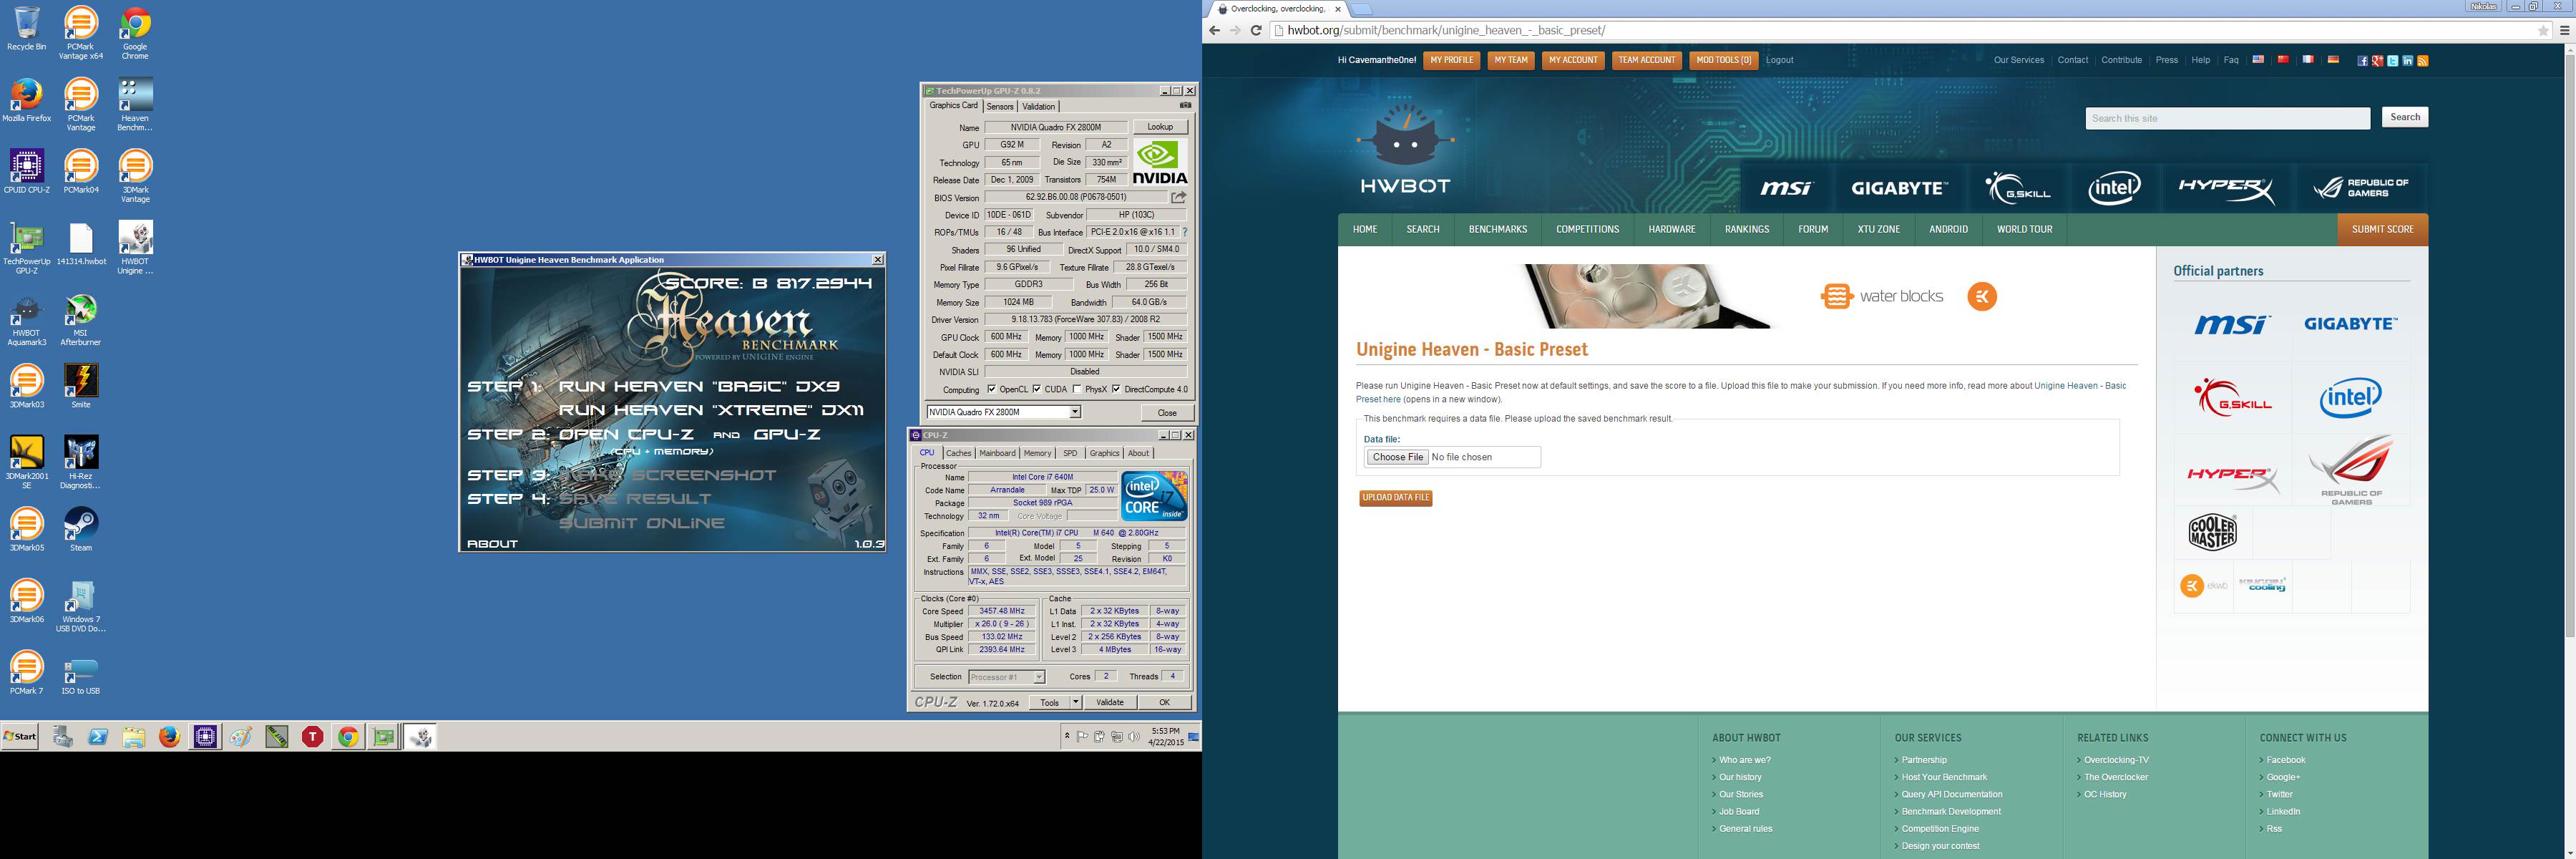Click the MSI sponsor logo in banner
The width and height of the screenshot is (2576, 859).
click(x=1786, y=188)
